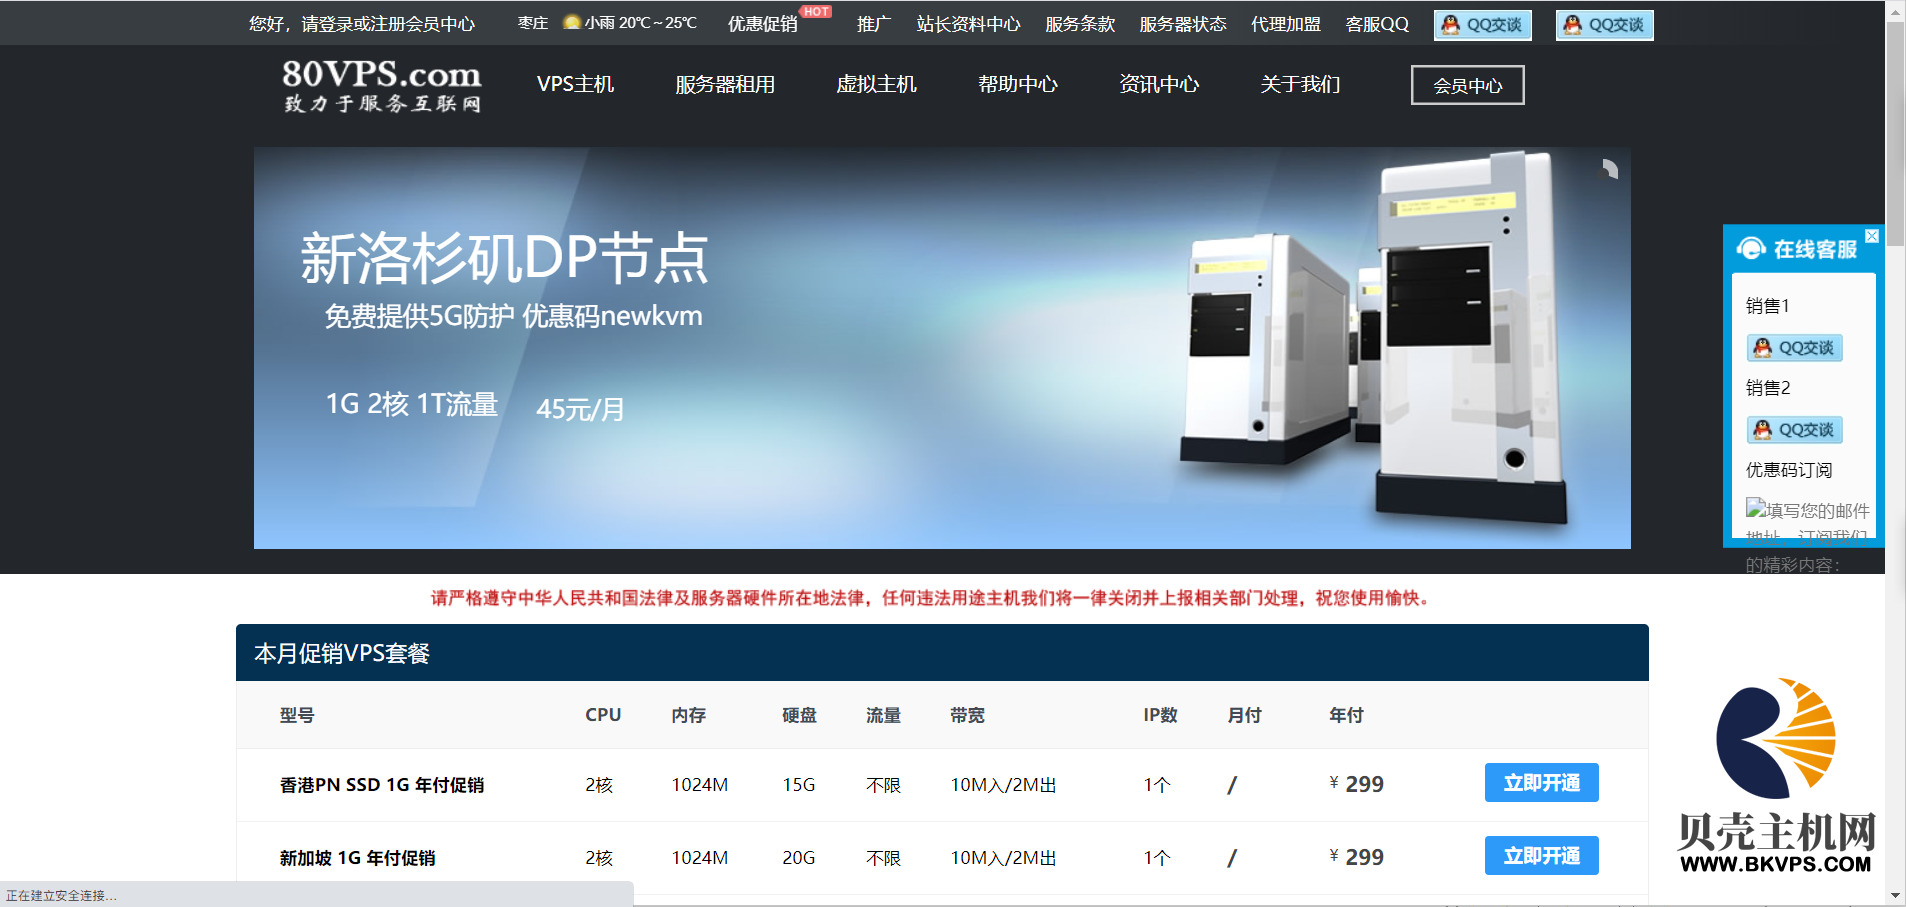Open the VPS主机 menu
1906x907 pixels.
(x=575, y=85)
